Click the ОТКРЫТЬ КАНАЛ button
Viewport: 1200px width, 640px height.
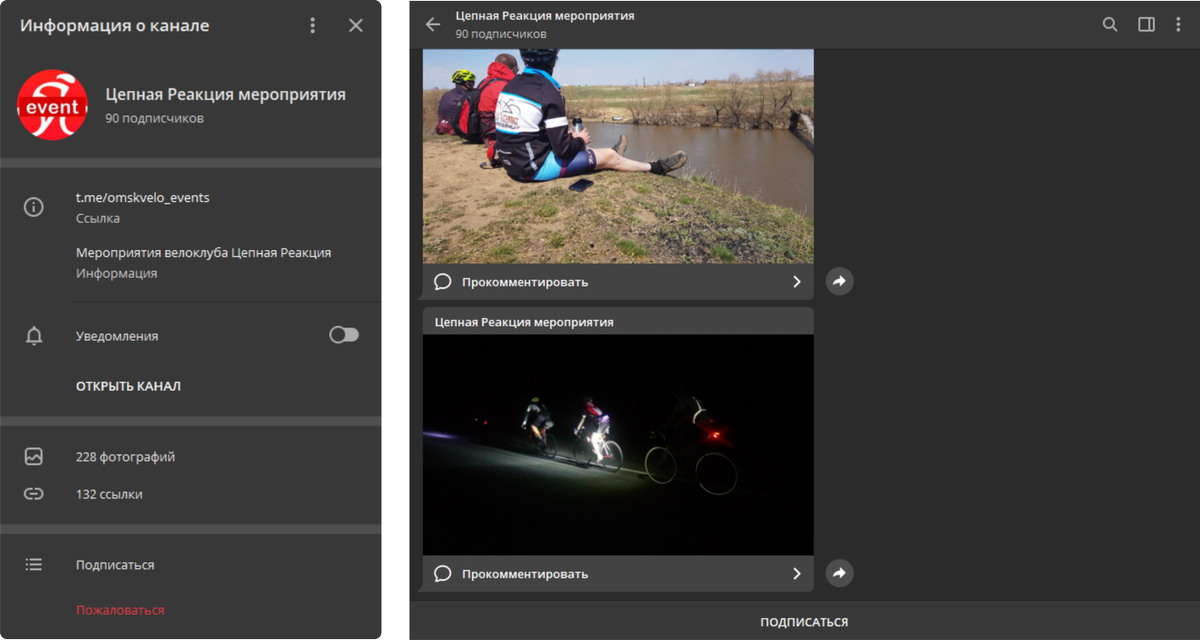pyautogui.click(x=128, y=386)
